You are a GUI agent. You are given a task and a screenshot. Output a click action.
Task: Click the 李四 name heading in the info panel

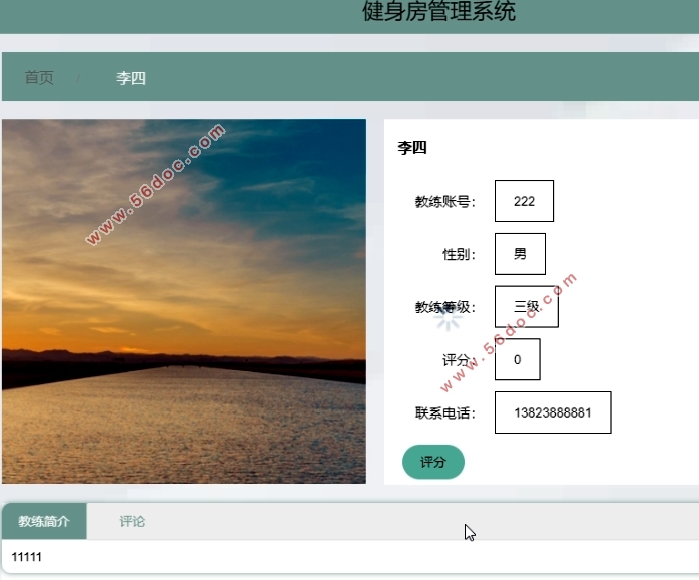coord(412,148)
